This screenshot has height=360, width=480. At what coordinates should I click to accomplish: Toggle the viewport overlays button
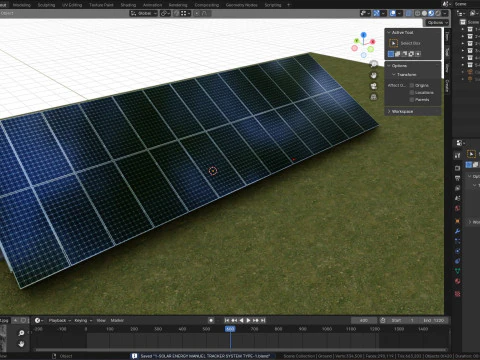393,13
